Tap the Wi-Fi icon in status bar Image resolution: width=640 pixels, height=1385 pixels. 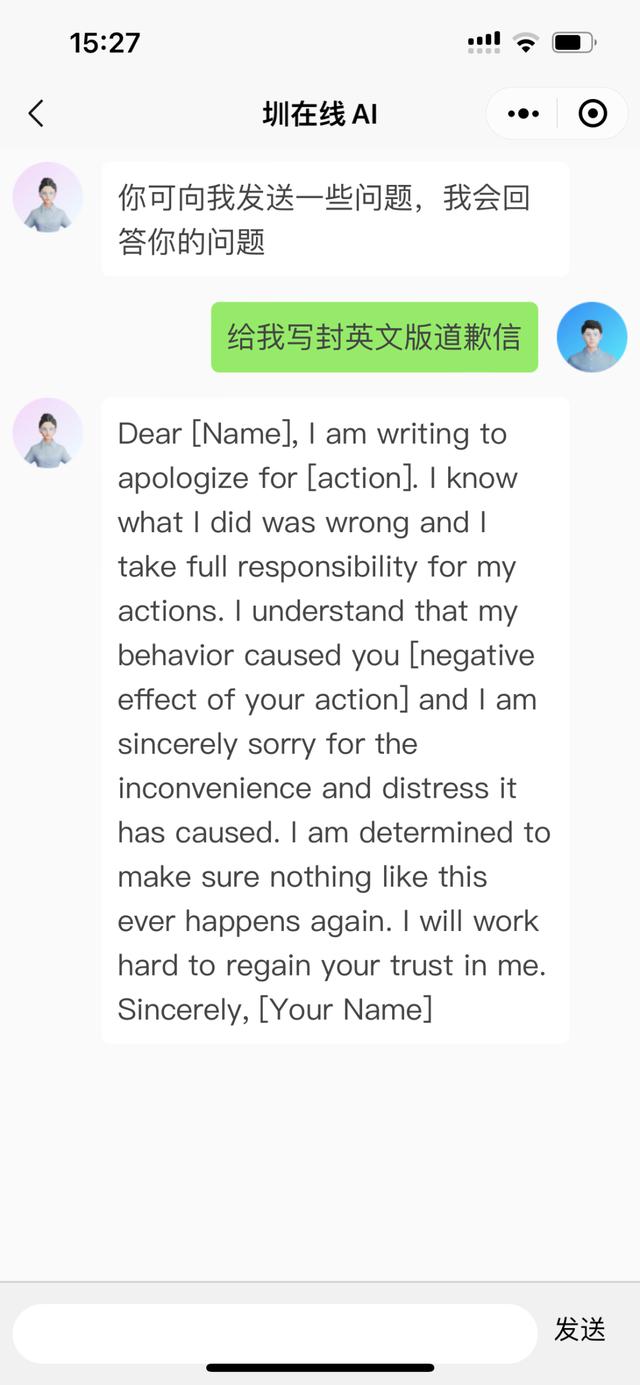pyautogui.click(x=525, y=42)
